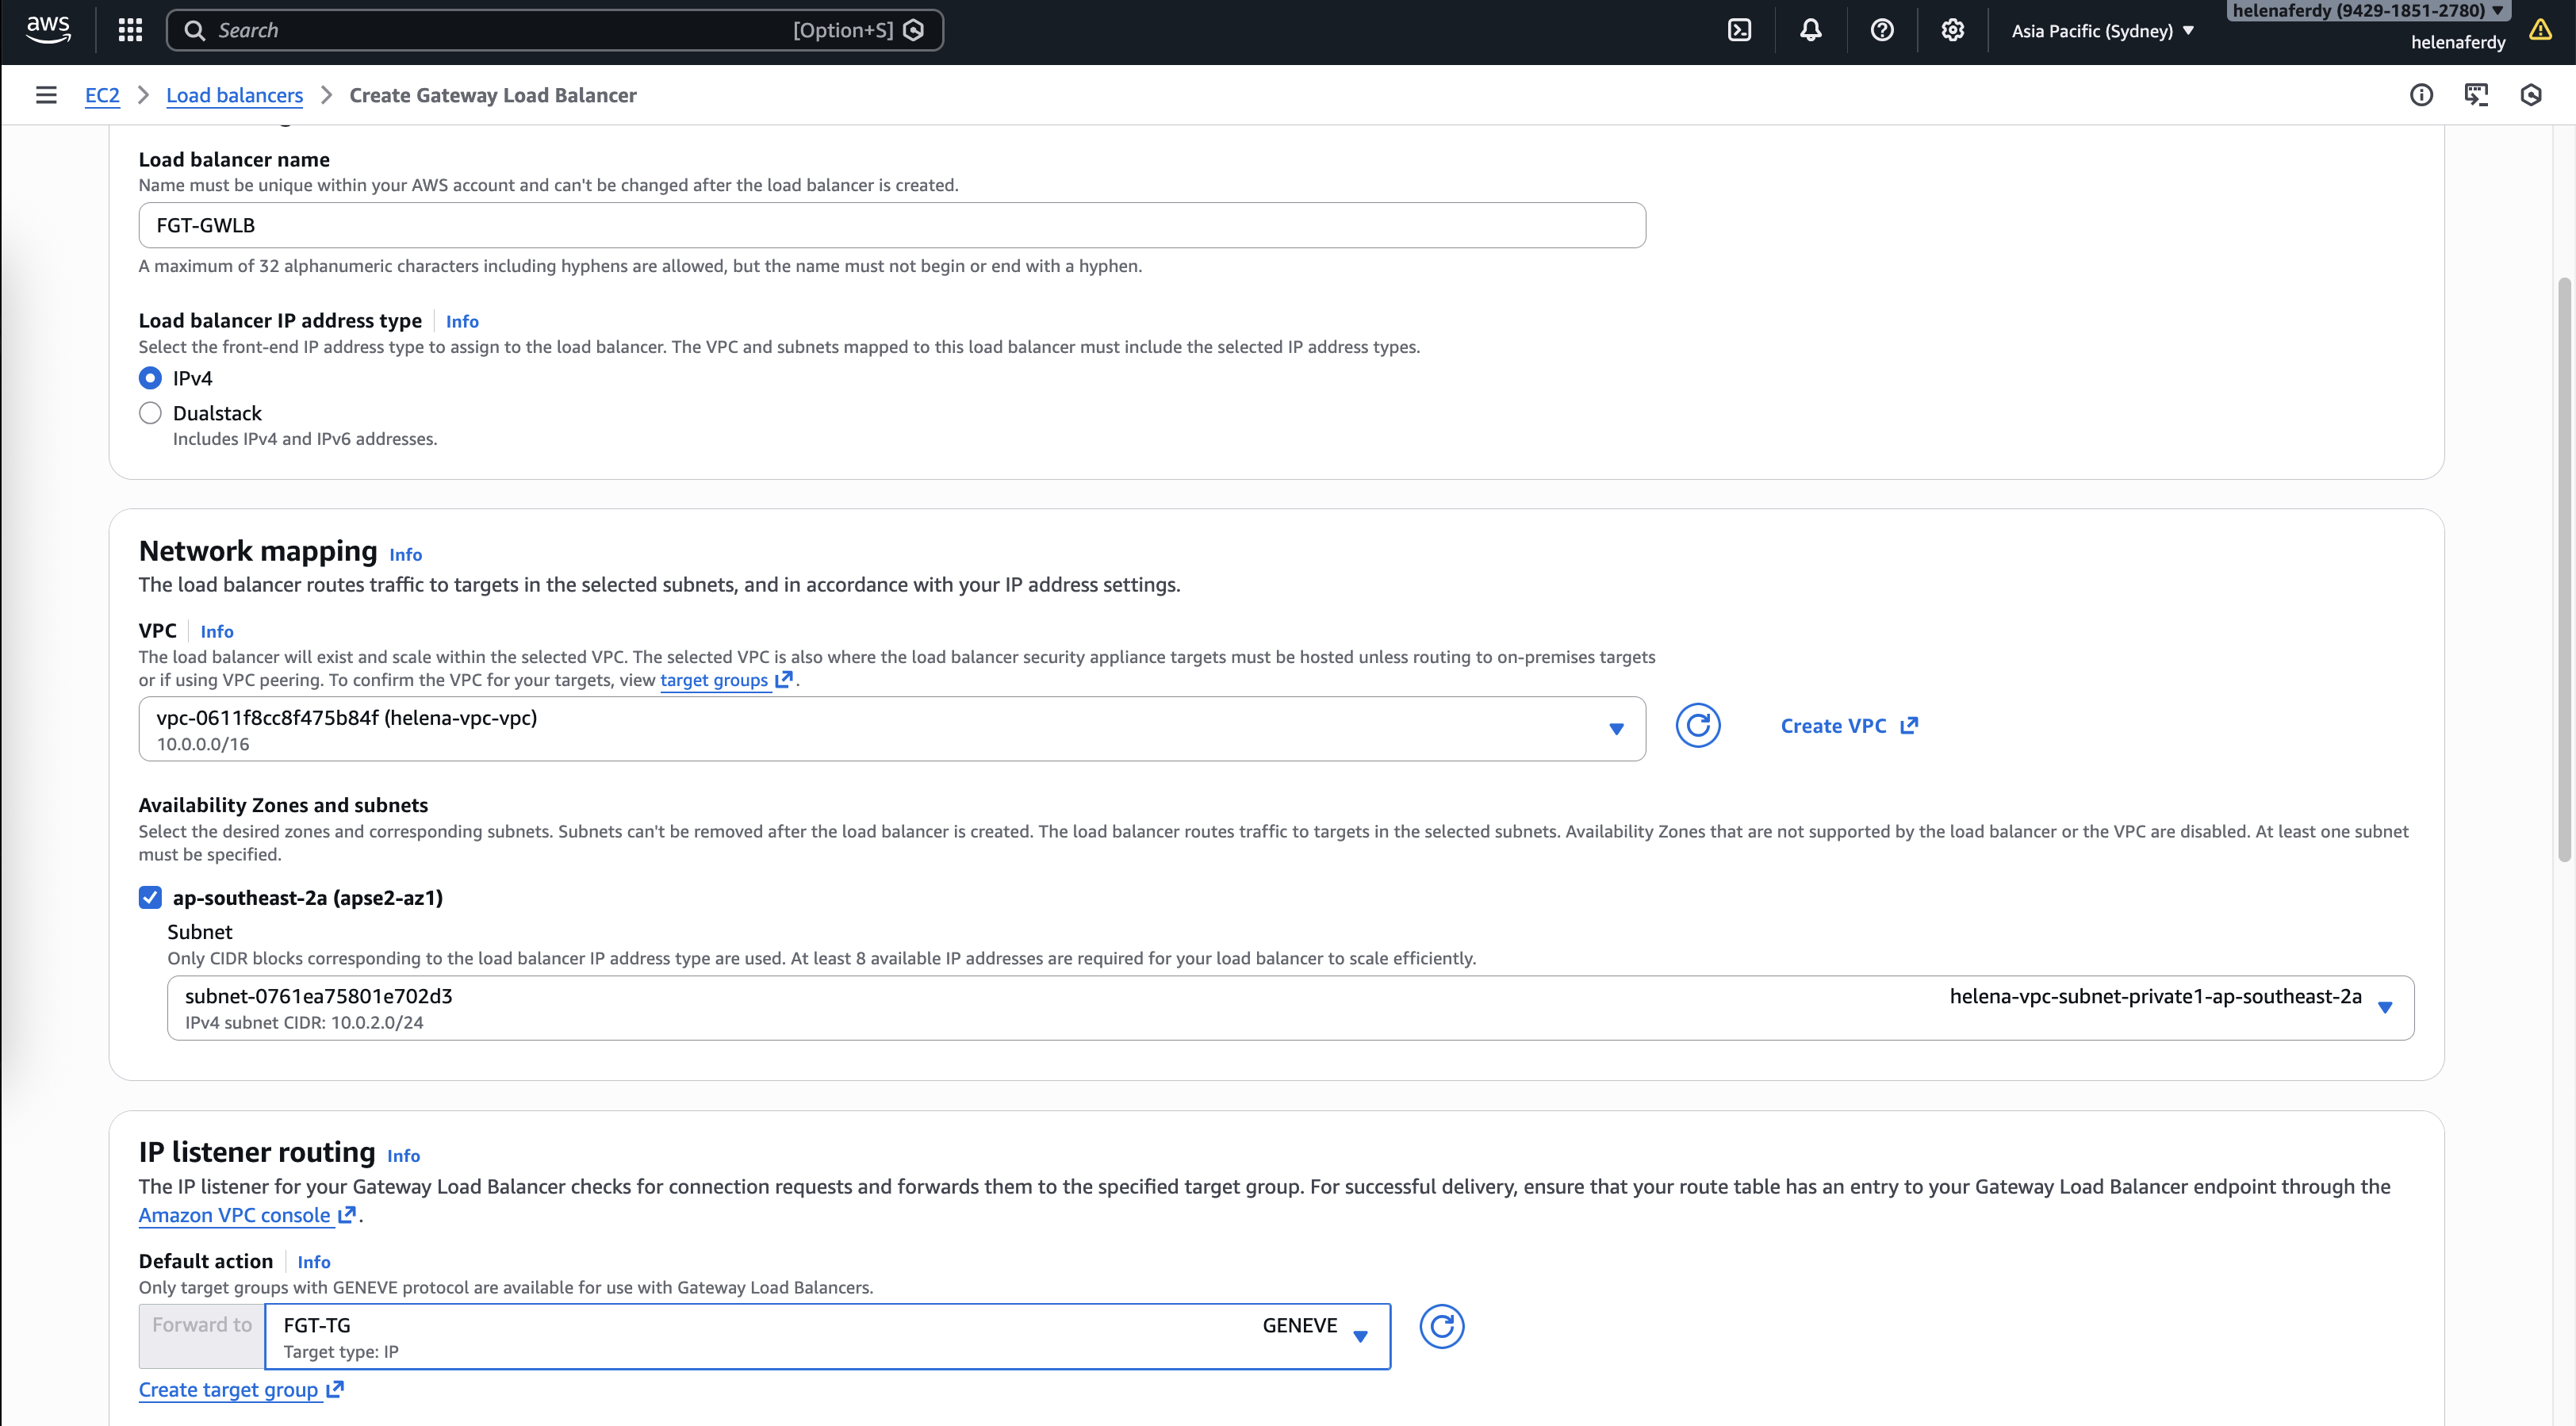Screen dimensions: 2576x1426
Task: Select the IPv4 address type
Action: click(150, 378)
